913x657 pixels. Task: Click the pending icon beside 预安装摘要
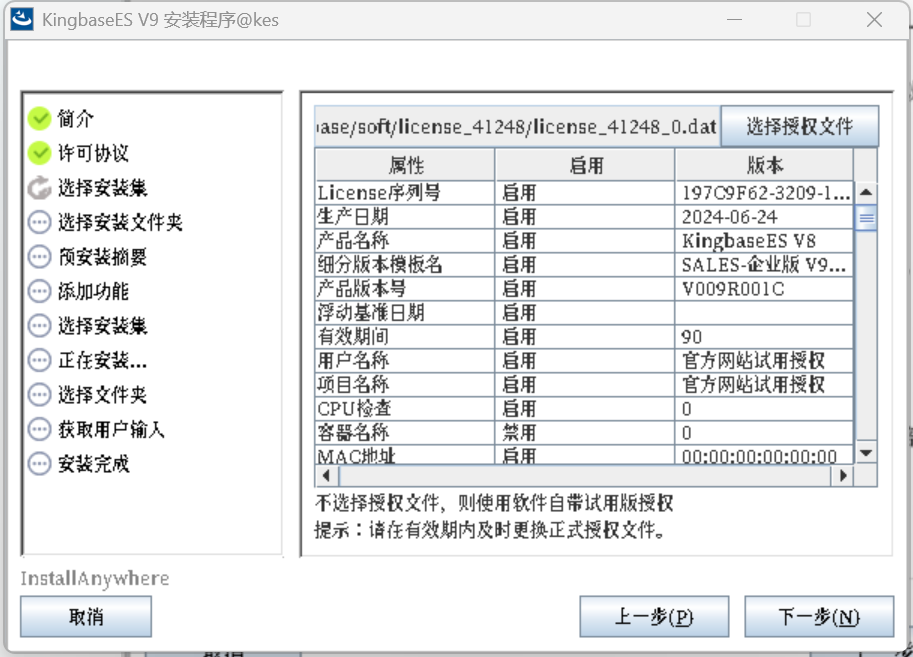(40, 257)
